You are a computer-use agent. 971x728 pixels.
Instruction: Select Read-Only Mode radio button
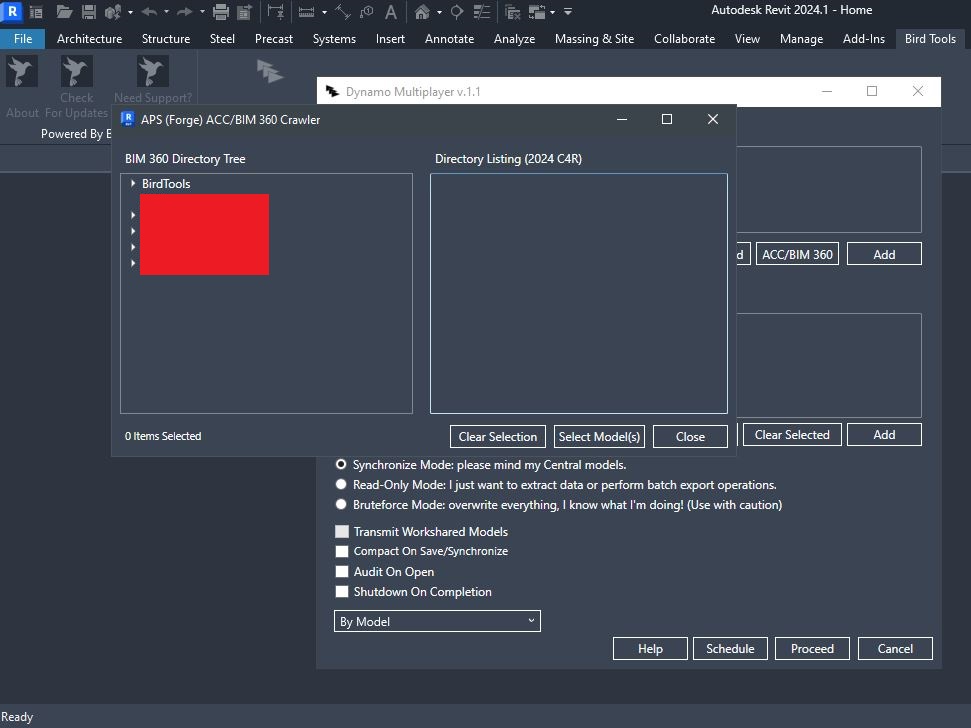click(341, 484)
